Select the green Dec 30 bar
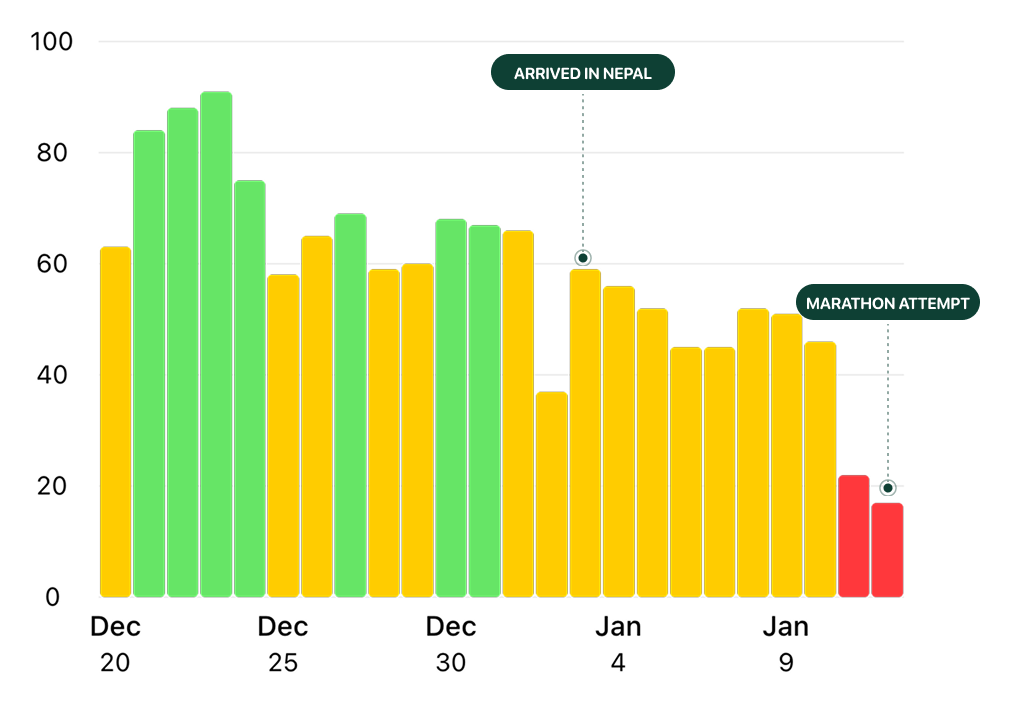The image size is (1010, 704). 451,408
